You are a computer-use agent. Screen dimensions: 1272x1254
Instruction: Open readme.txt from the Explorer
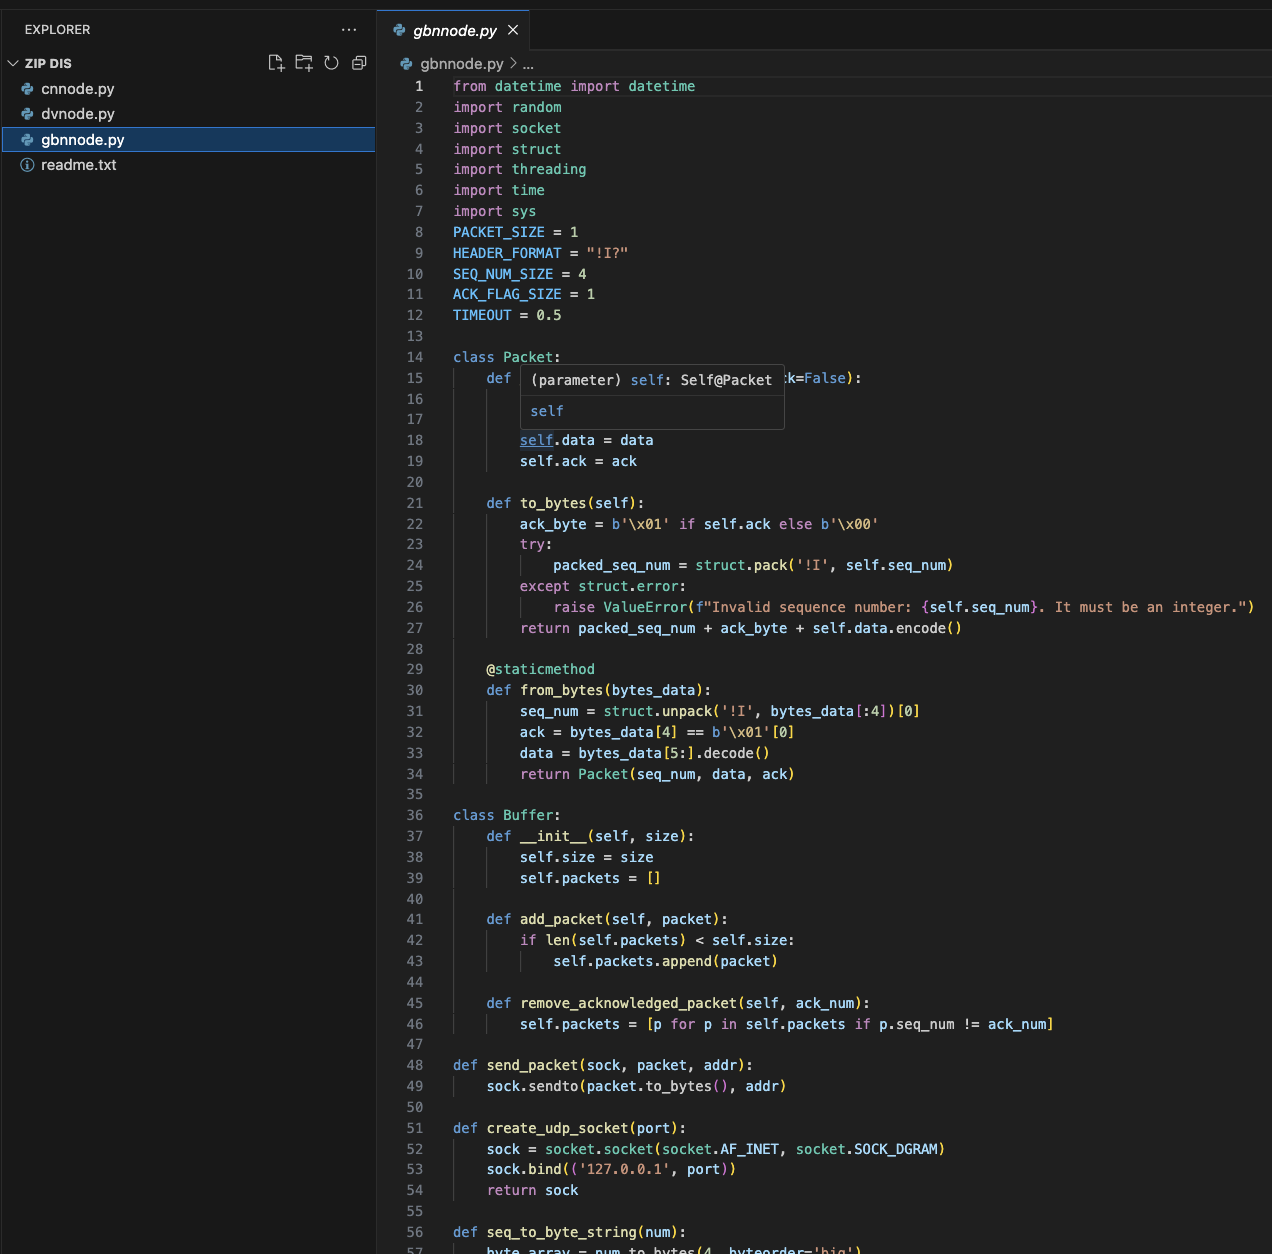coord(78,164)
